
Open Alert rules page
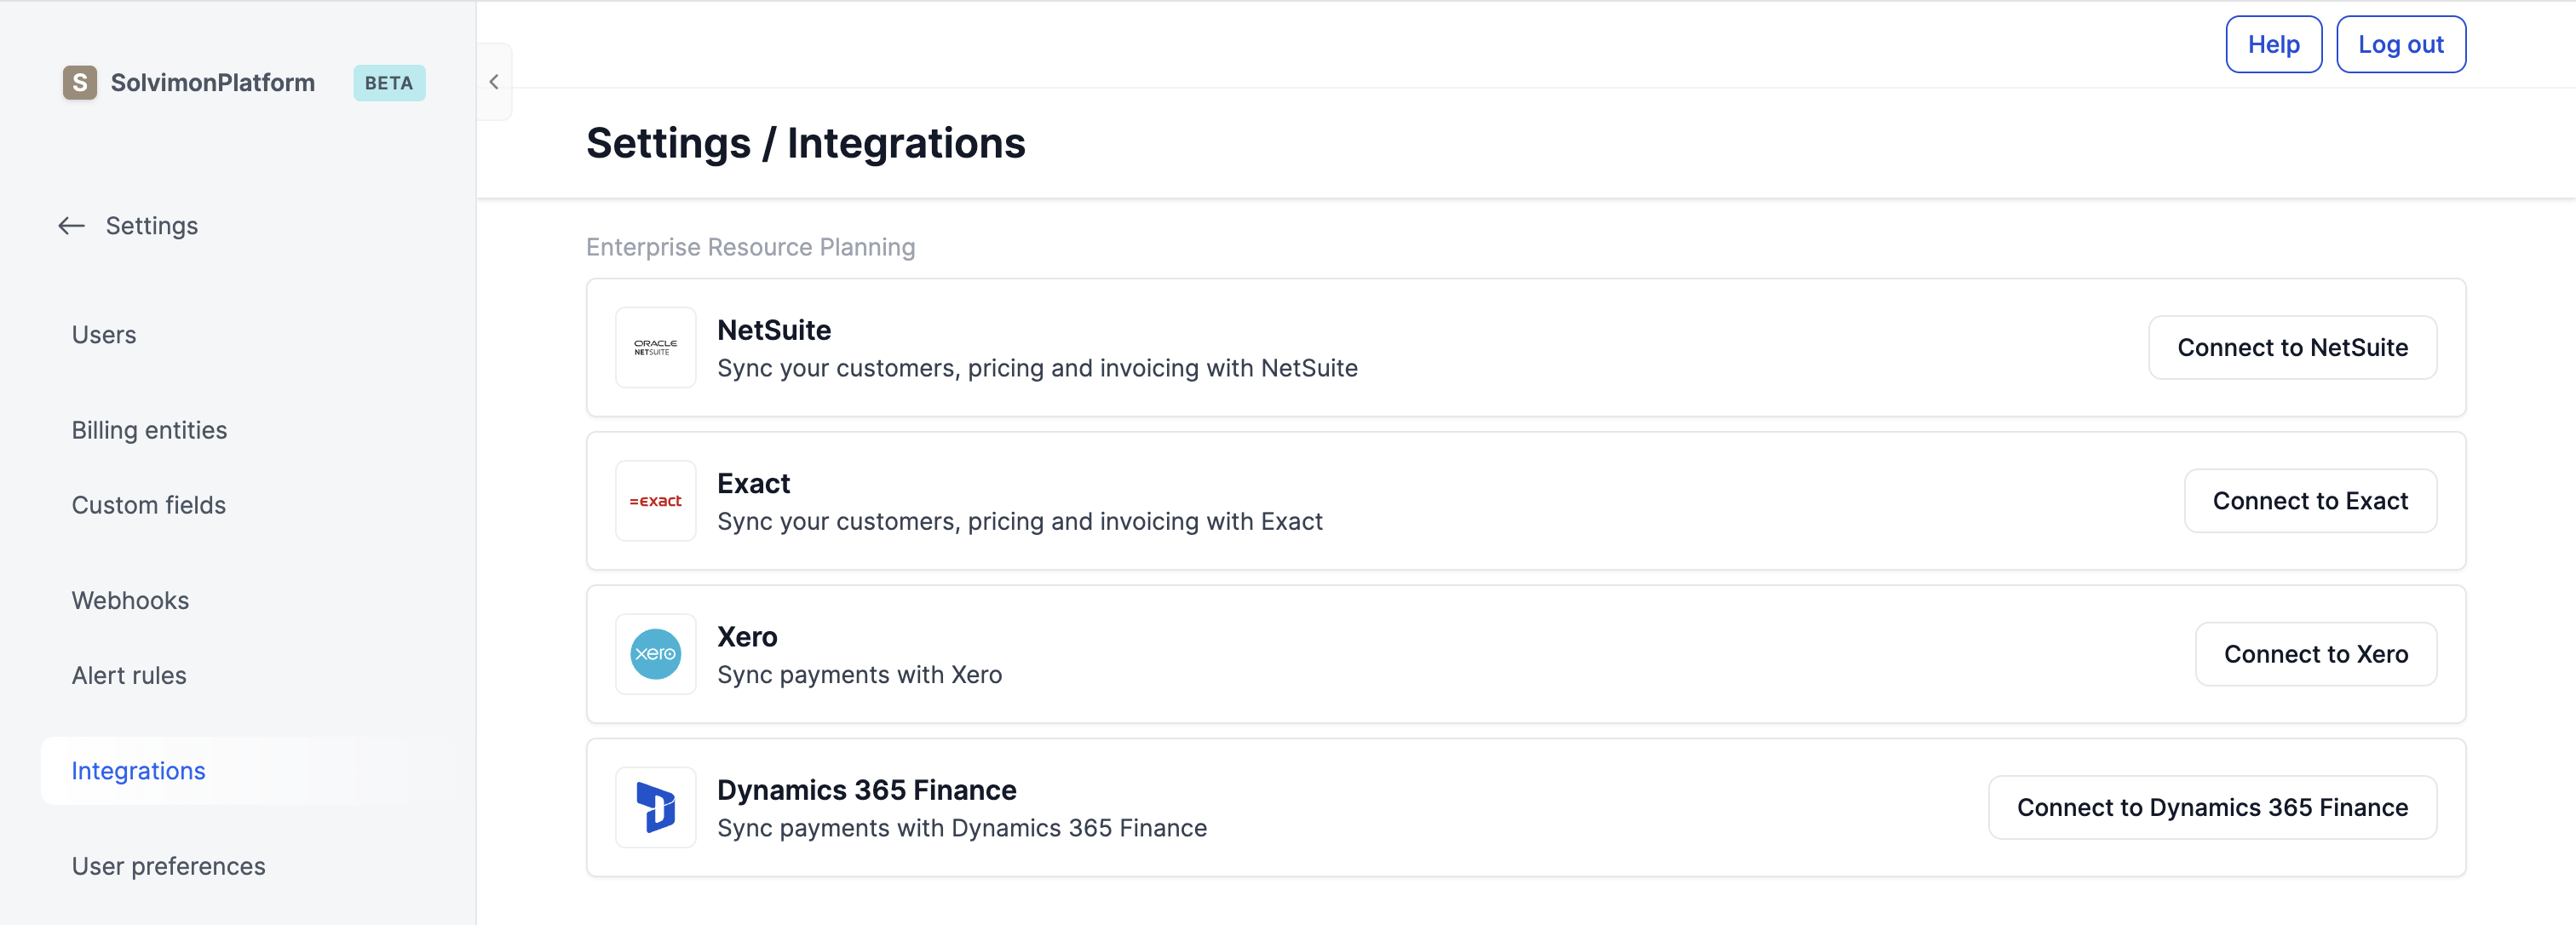(129, 675)
